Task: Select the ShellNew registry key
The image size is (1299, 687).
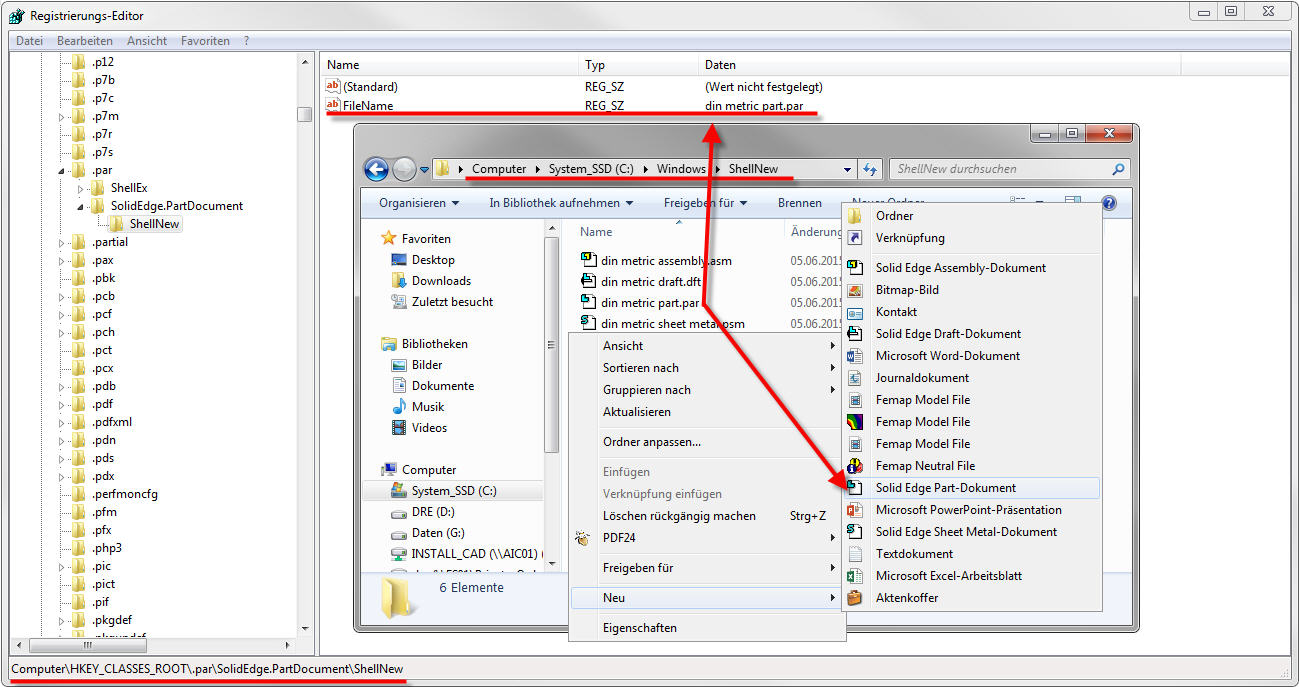Action: 154,224
